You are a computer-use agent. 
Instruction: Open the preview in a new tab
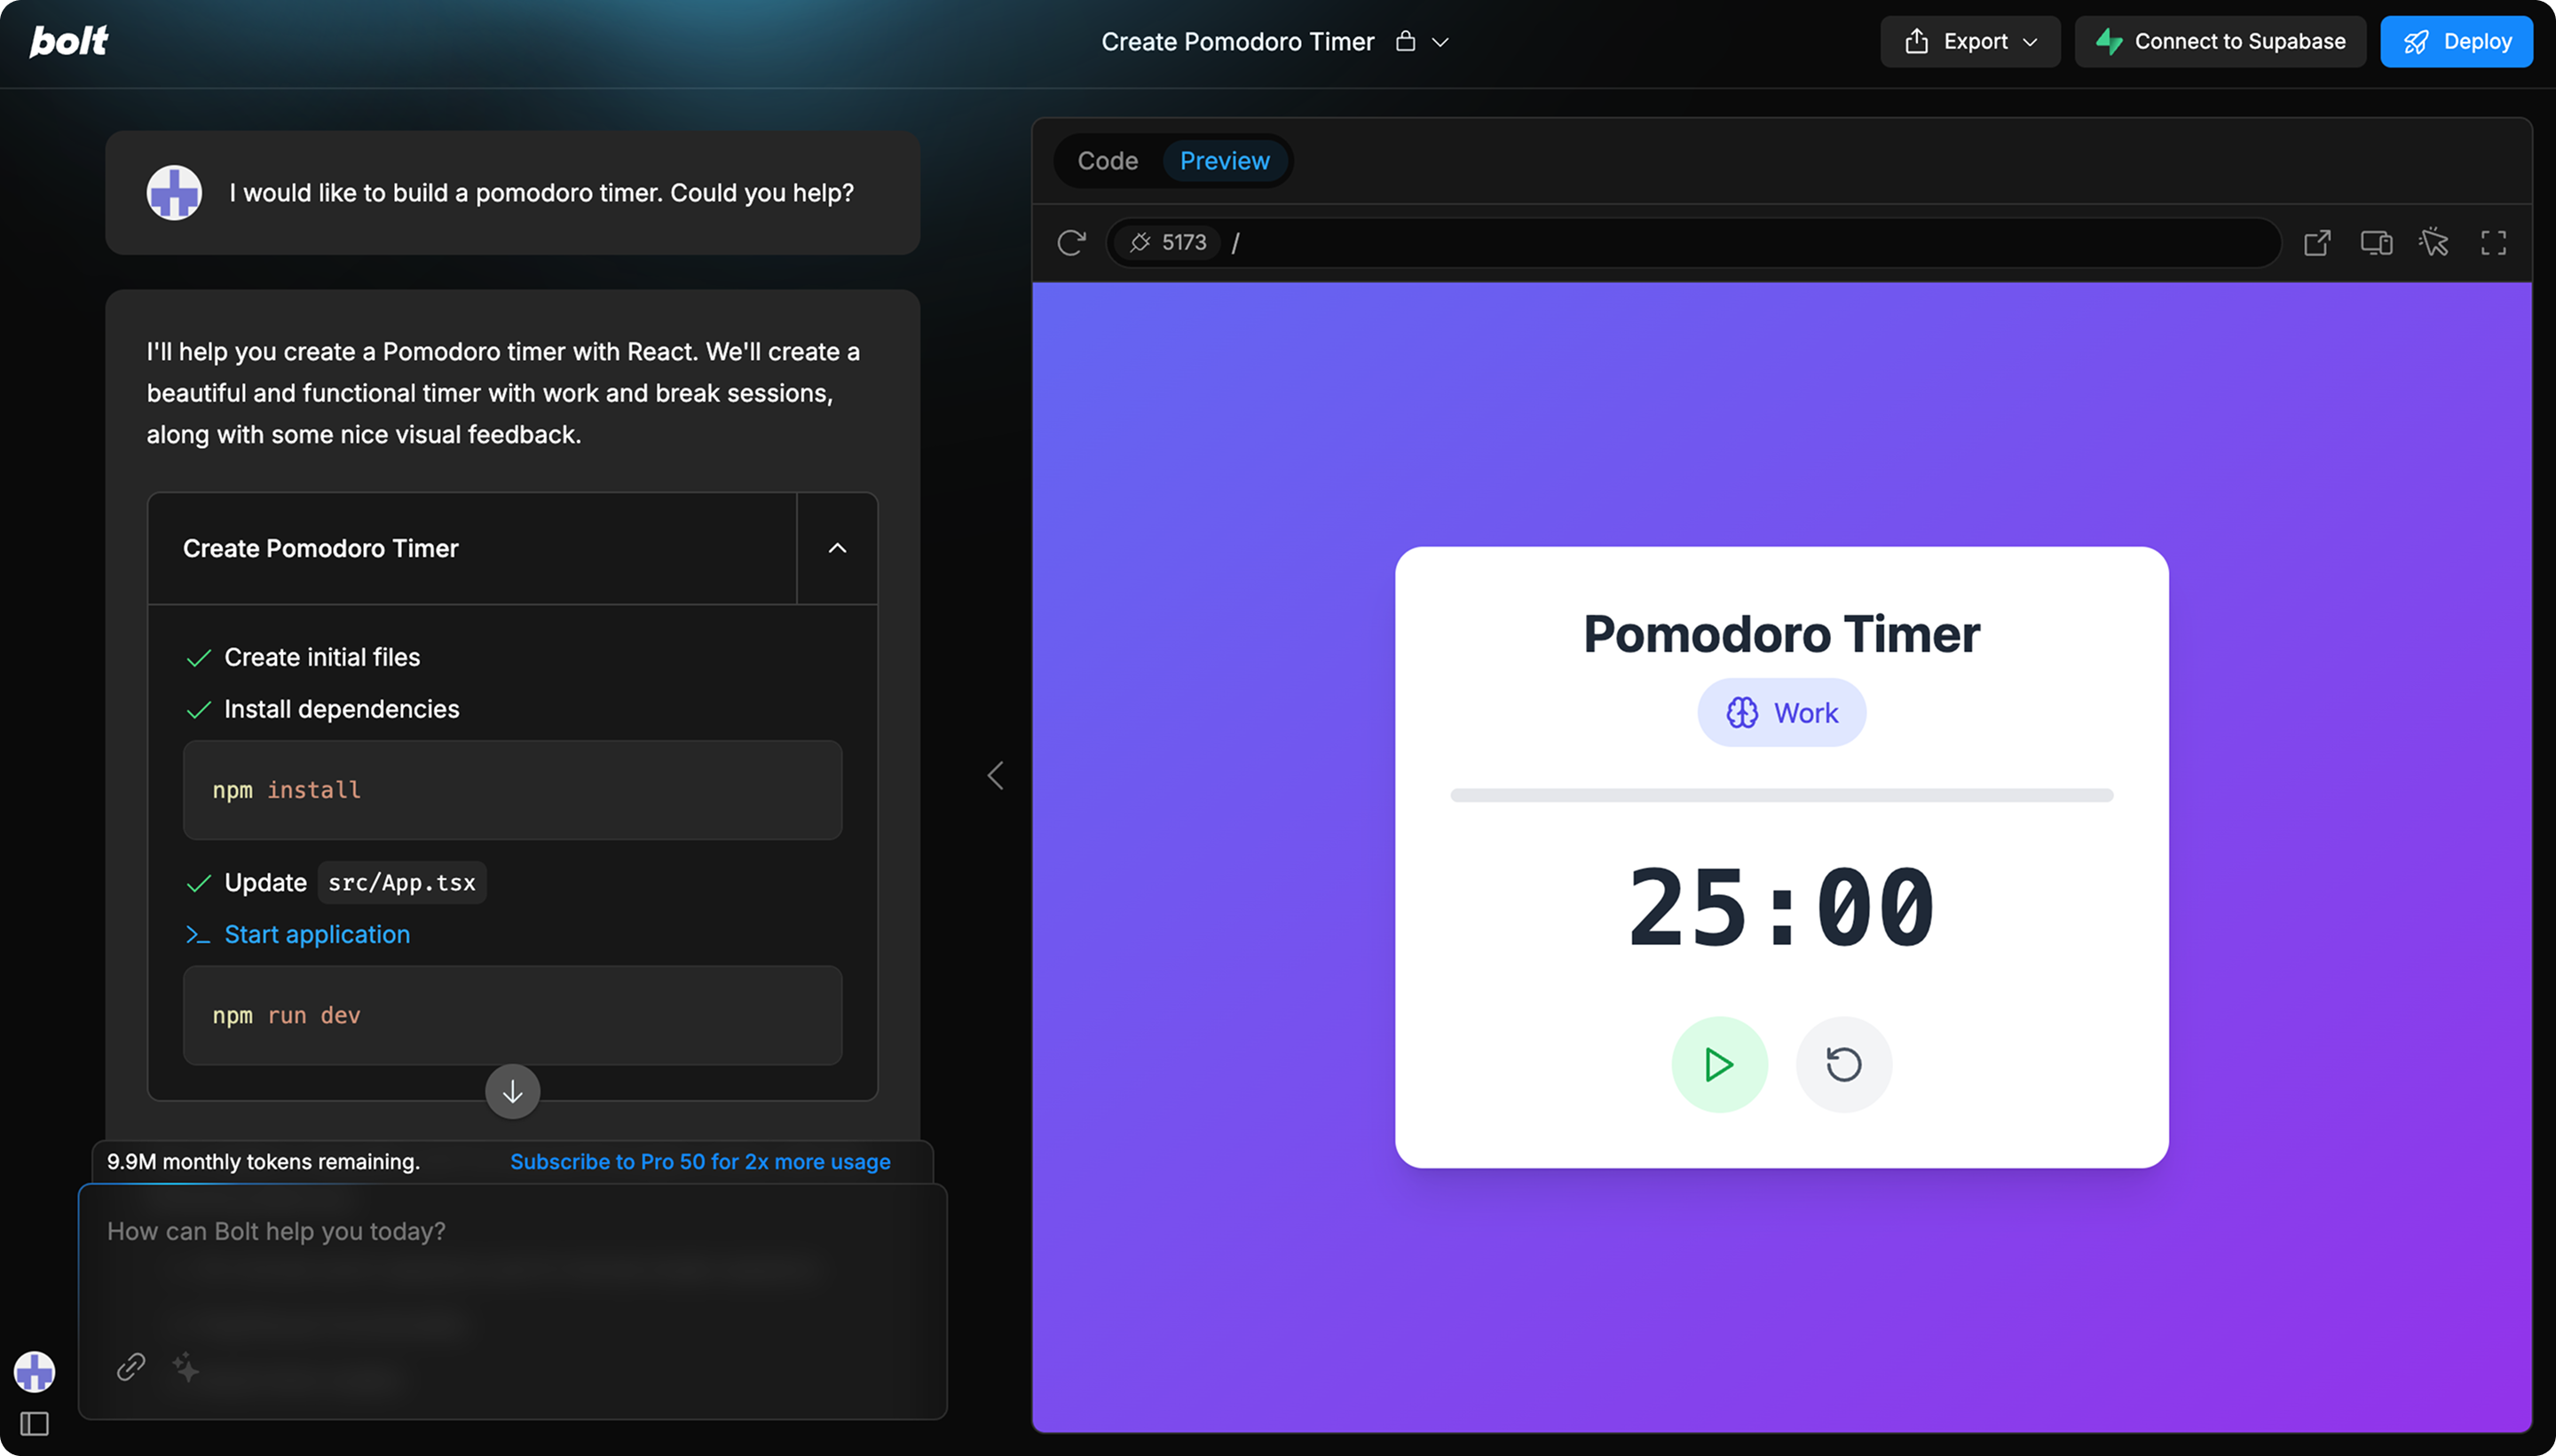[2317, 243]
